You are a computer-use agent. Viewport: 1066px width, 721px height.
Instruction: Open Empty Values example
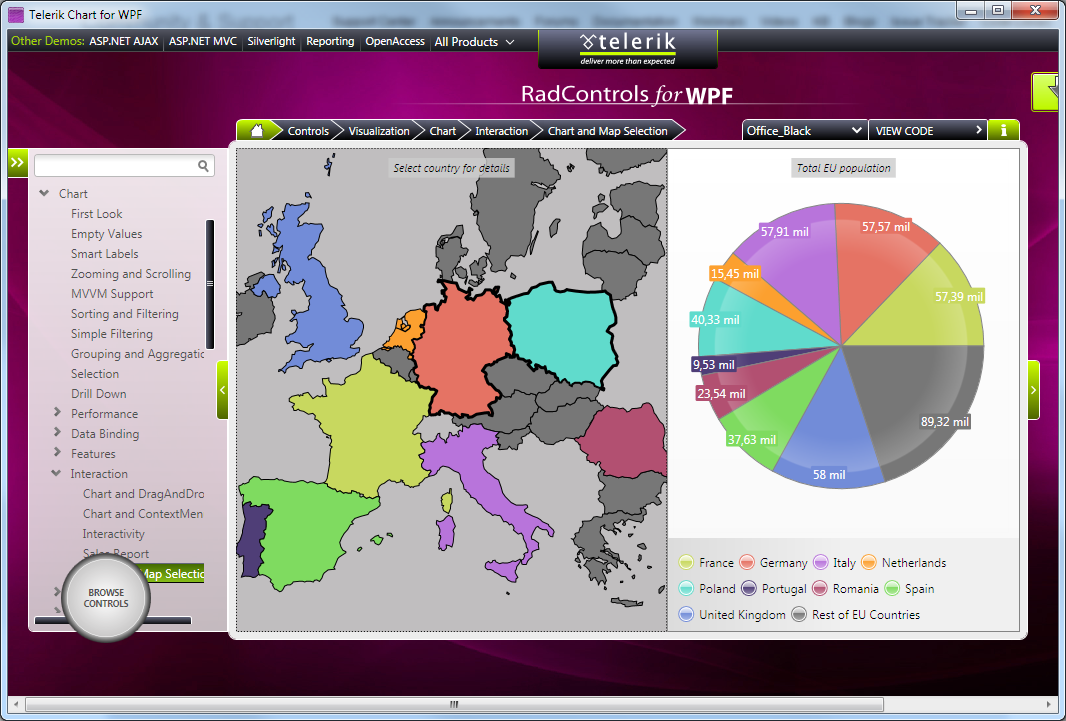click(107, 234)
